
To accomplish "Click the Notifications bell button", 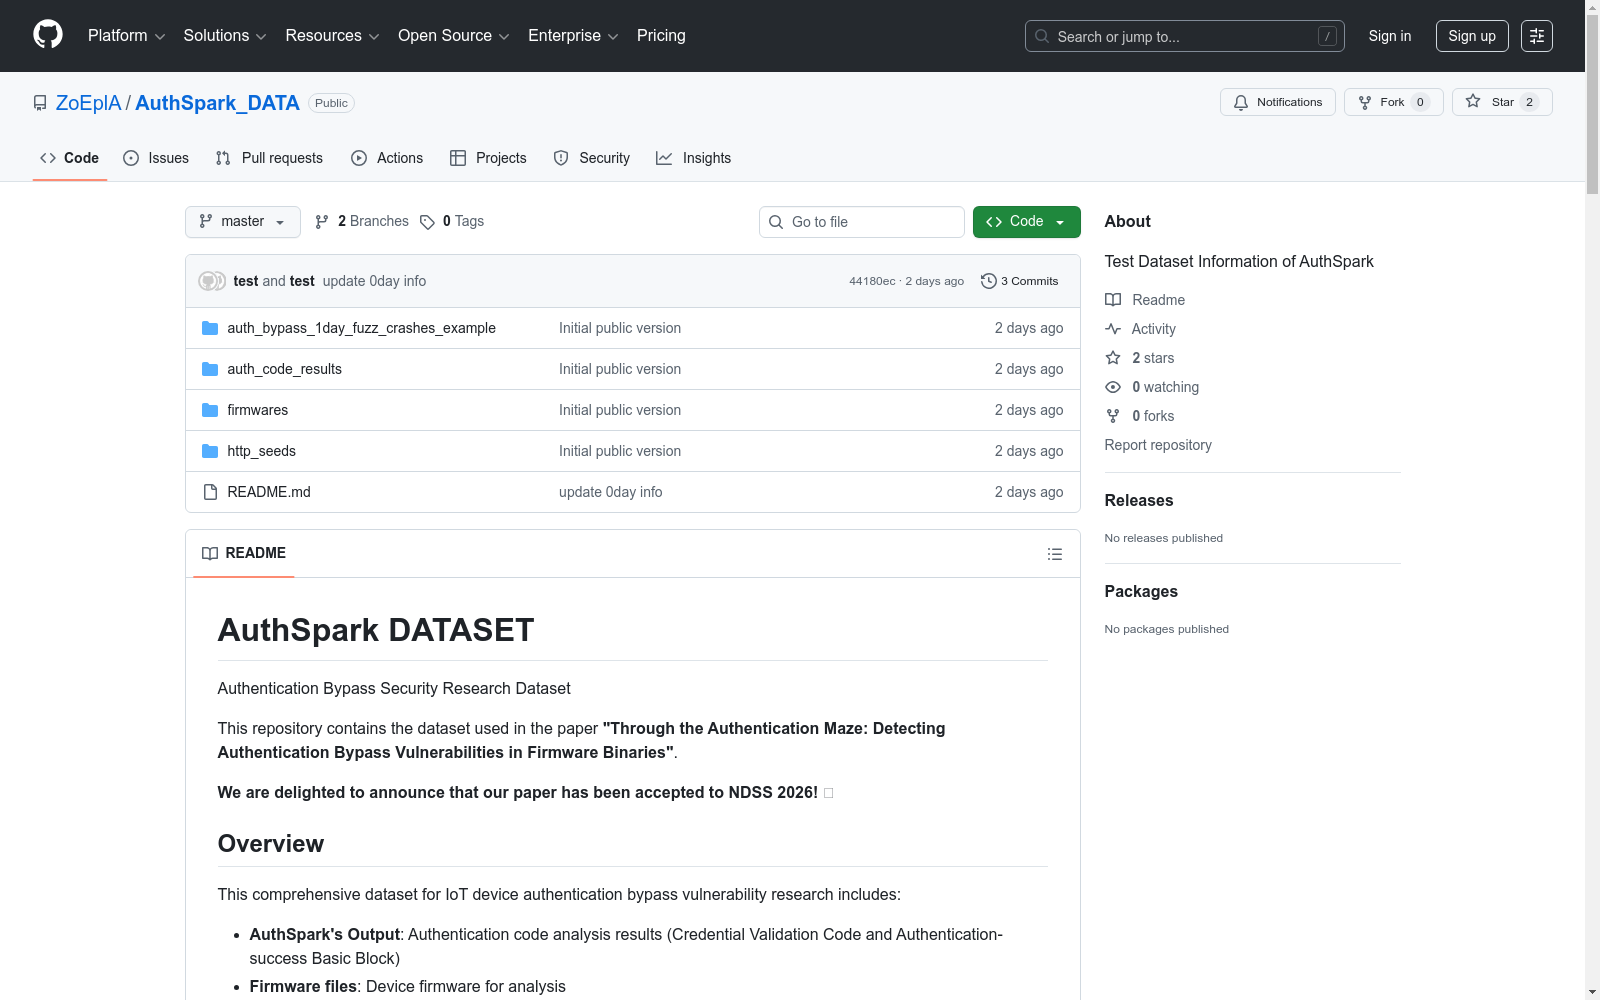I will (1277, 102).
